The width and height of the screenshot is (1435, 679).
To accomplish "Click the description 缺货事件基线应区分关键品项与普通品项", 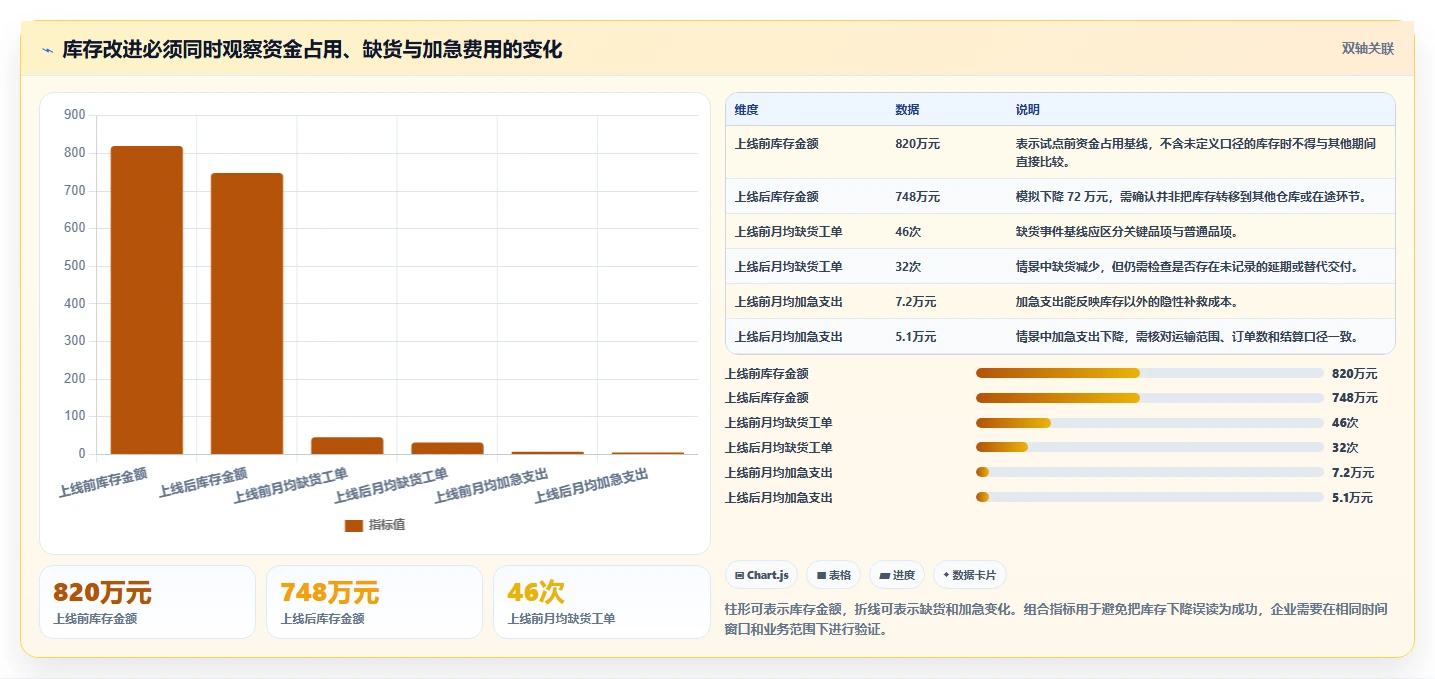I will [1127, 232].
